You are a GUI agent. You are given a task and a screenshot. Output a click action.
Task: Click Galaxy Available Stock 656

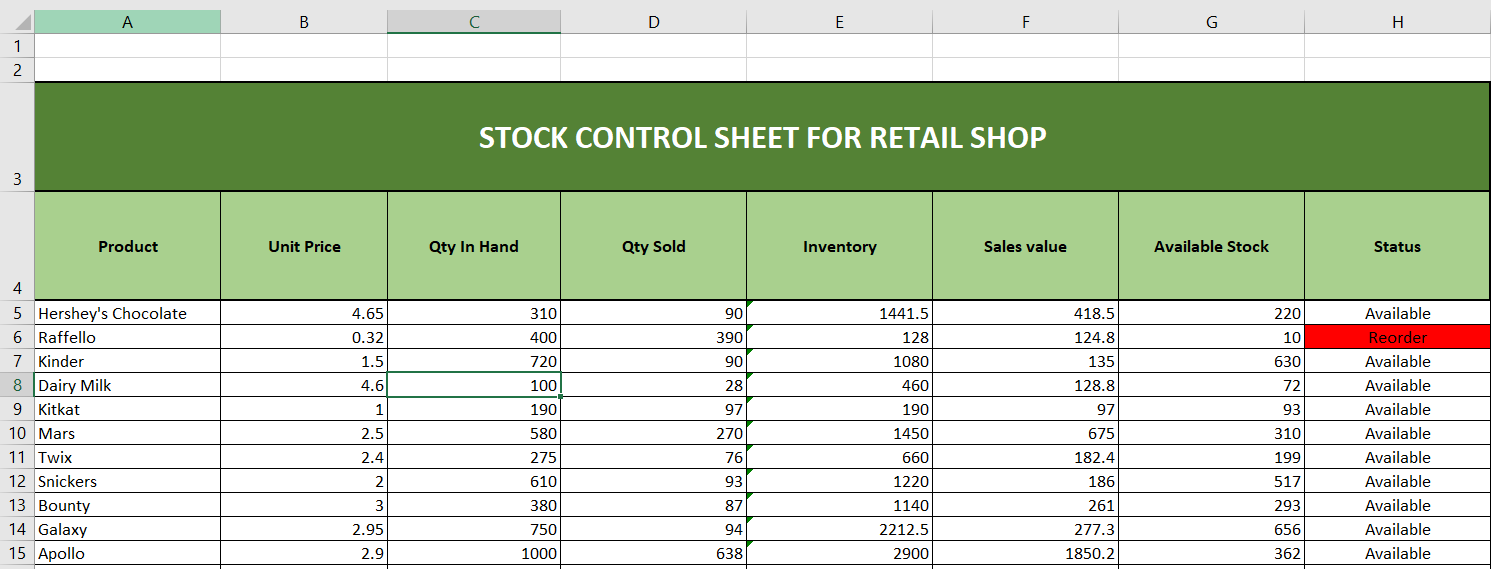(1211, 529)
